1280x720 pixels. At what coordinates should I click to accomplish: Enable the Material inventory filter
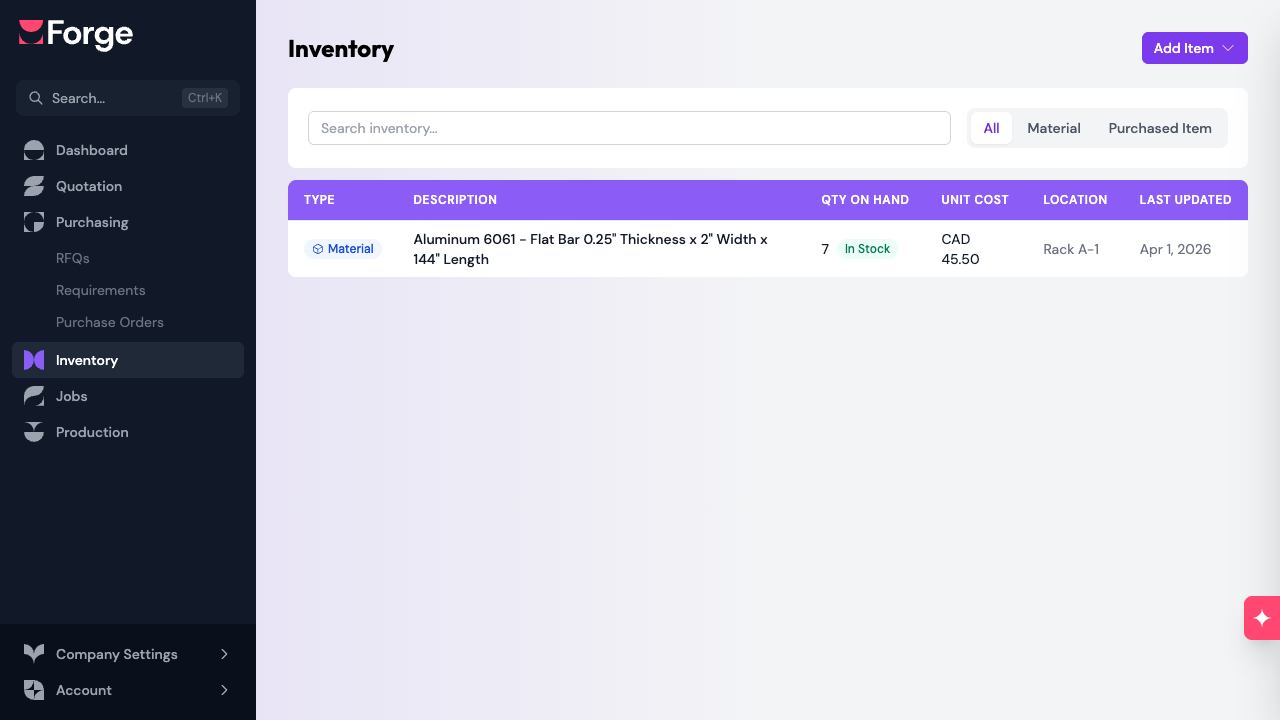1053,128
